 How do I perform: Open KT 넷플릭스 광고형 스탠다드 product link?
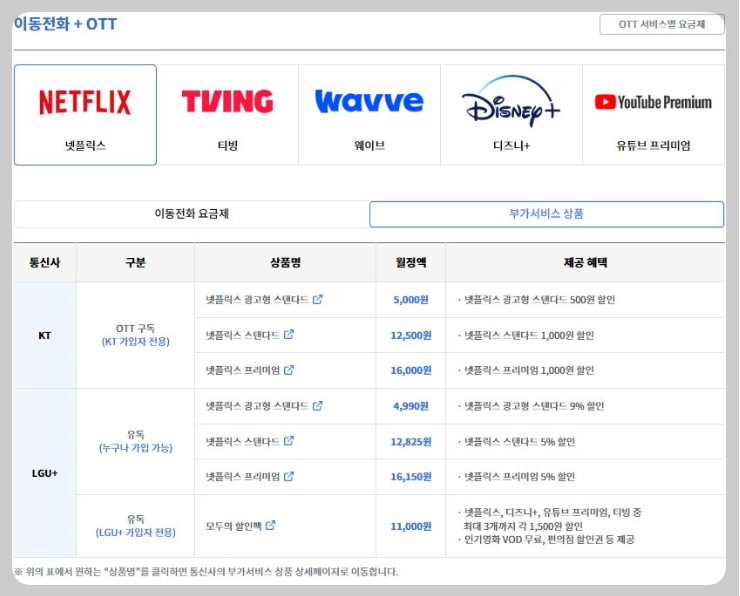[x=257, y=300]
